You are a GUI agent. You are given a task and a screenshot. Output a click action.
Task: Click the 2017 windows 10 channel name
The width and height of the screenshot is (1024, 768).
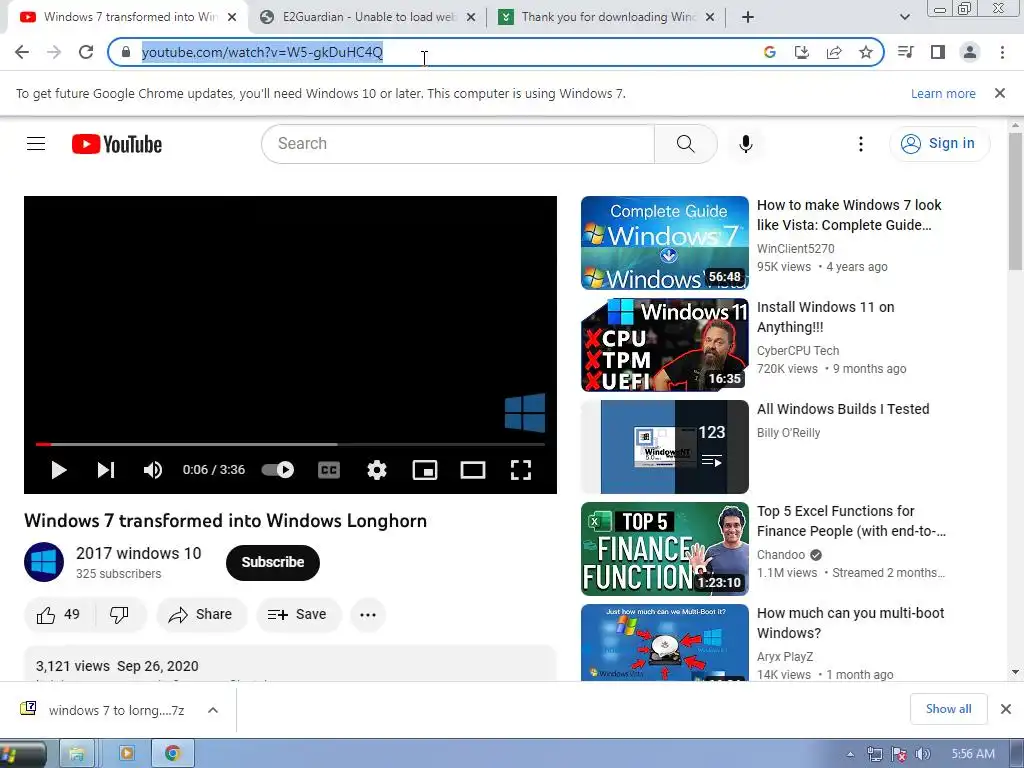(x=138, y=553)
